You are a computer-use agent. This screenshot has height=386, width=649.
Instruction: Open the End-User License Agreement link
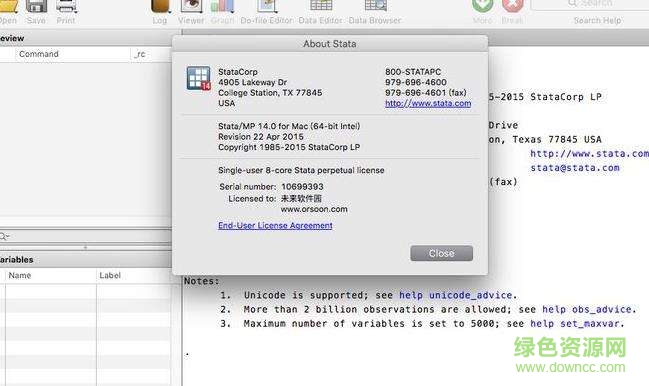(275, 225)
